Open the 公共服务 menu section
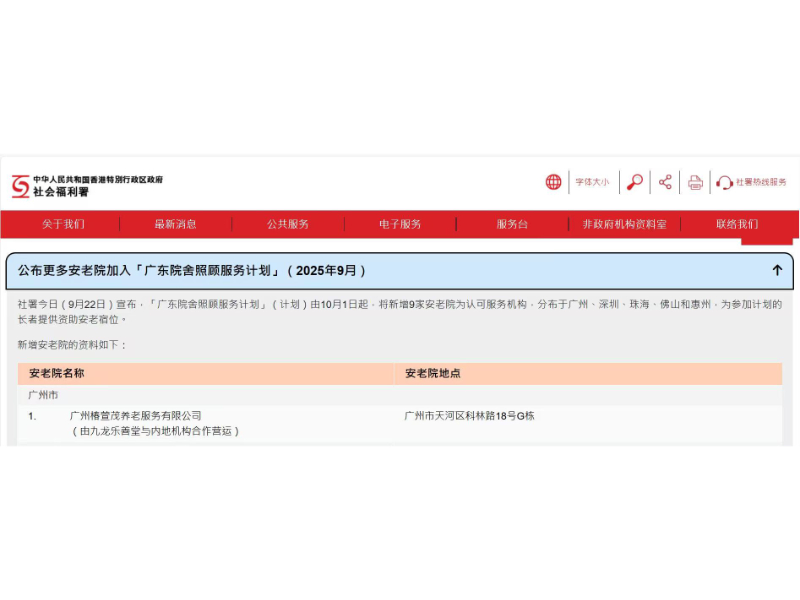The width and height of the screenshot is (800, 600). (x=288, y=224)
